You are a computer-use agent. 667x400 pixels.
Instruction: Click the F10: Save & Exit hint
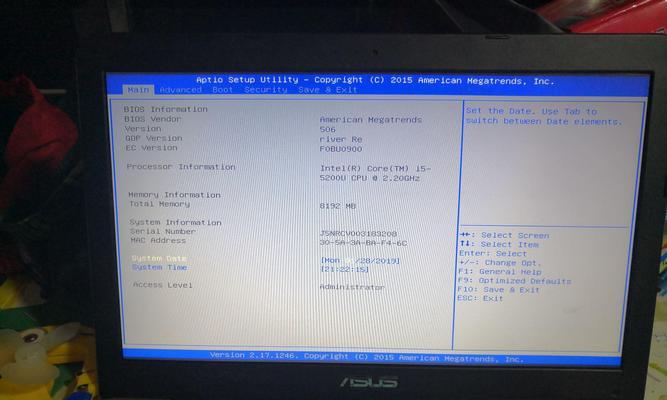499,290
